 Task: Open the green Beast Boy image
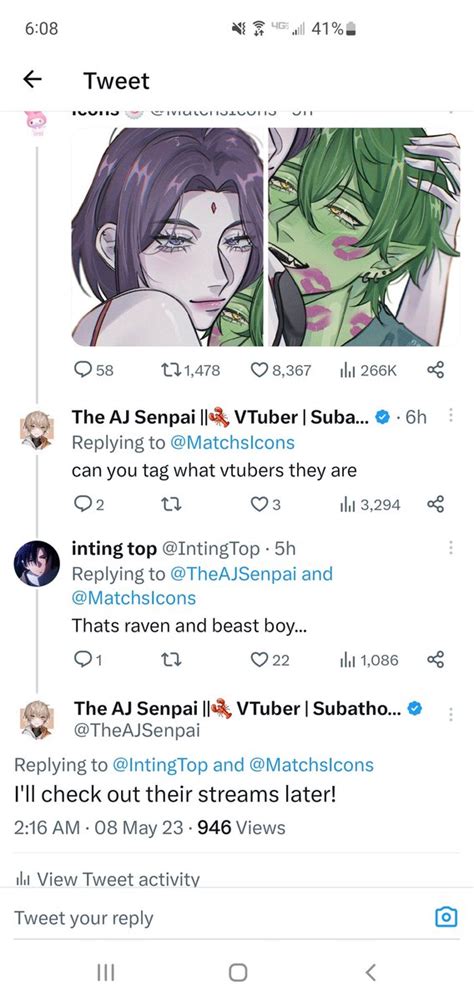tap(364, 237)
